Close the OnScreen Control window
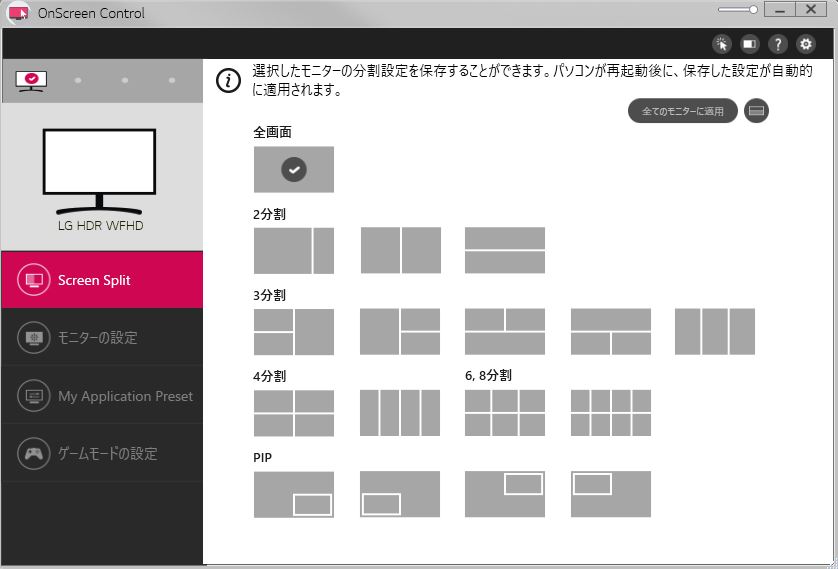Viewport: 838px width, 569px height. (x=811, y=10)
